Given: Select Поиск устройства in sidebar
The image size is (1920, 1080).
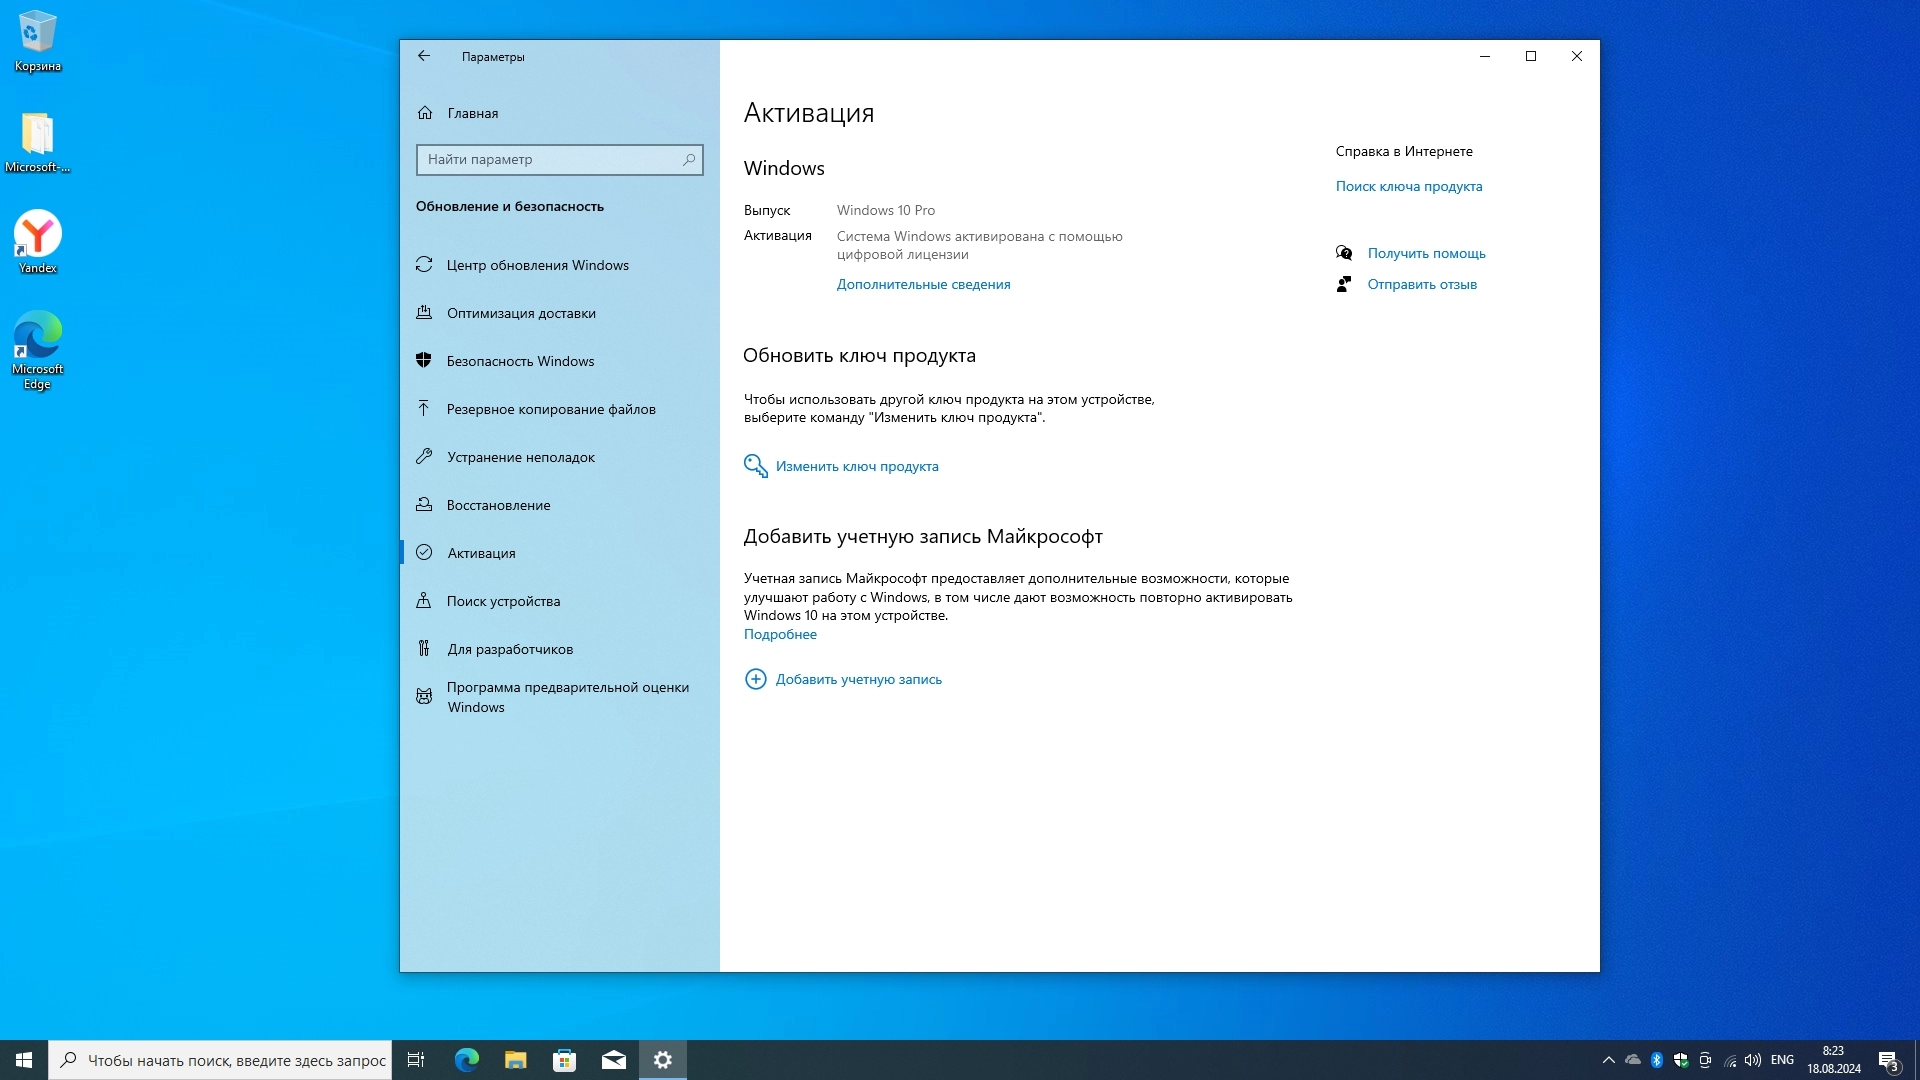Looking at the screenshot, I should tap(503, 601).
